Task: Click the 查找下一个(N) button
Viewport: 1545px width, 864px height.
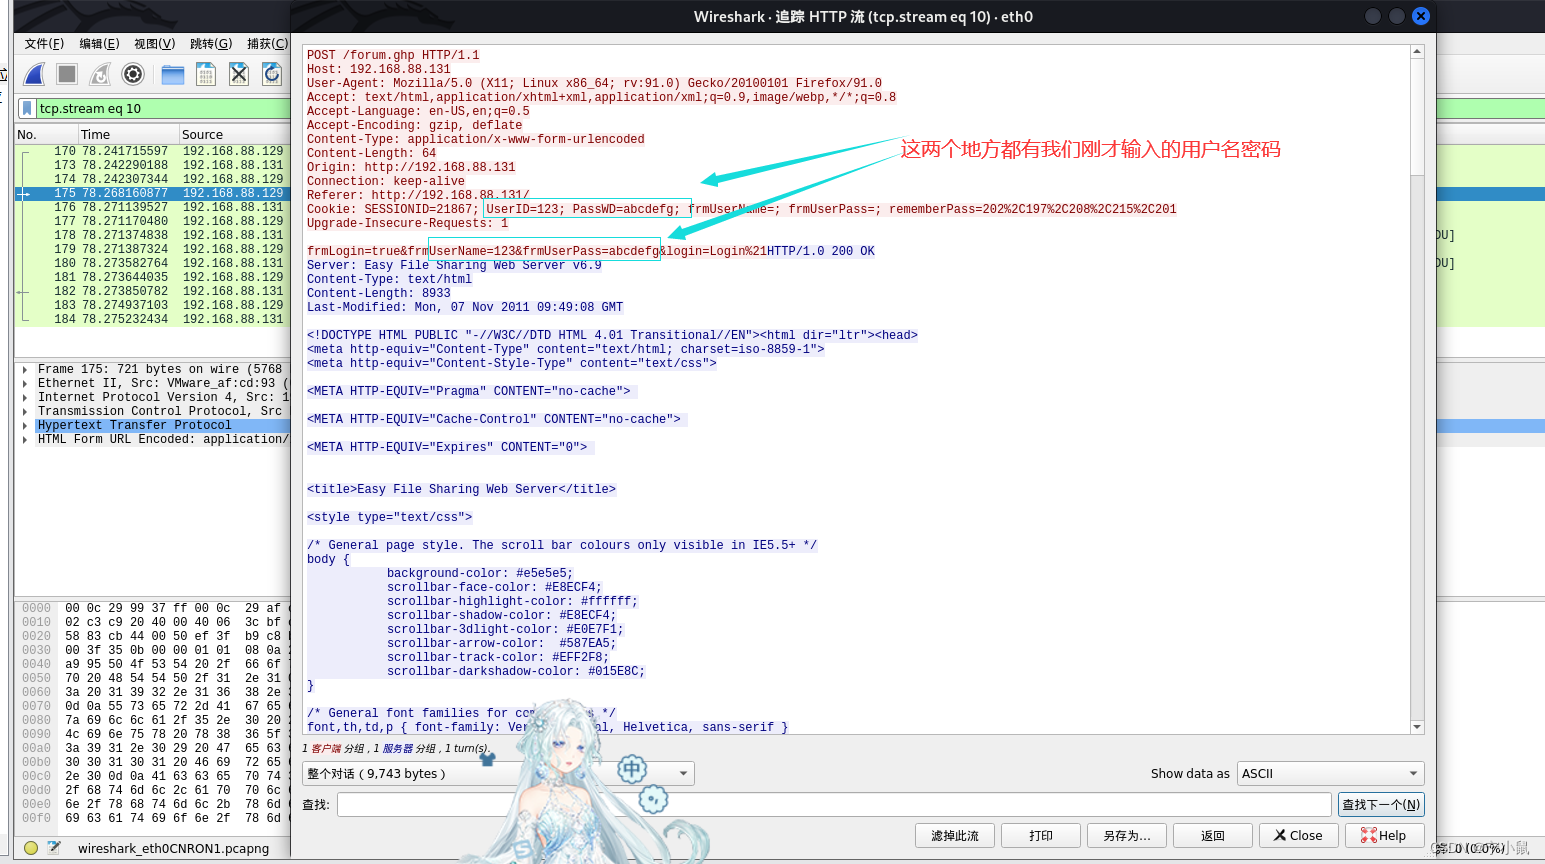Action: (1380, 804)
